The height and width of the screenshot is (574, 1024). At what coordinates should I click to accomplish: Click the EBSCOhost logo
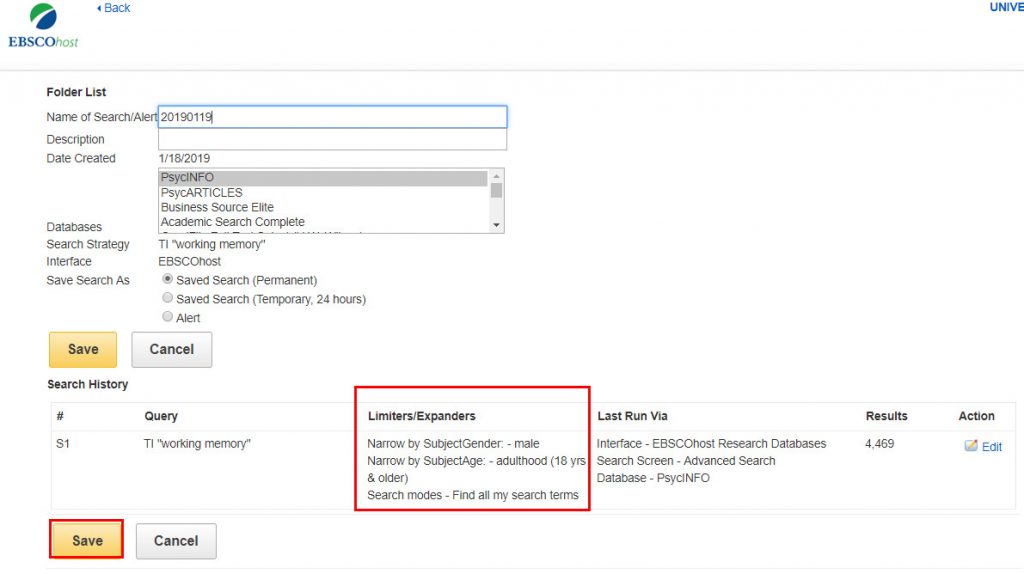click(x=43, y=25)
